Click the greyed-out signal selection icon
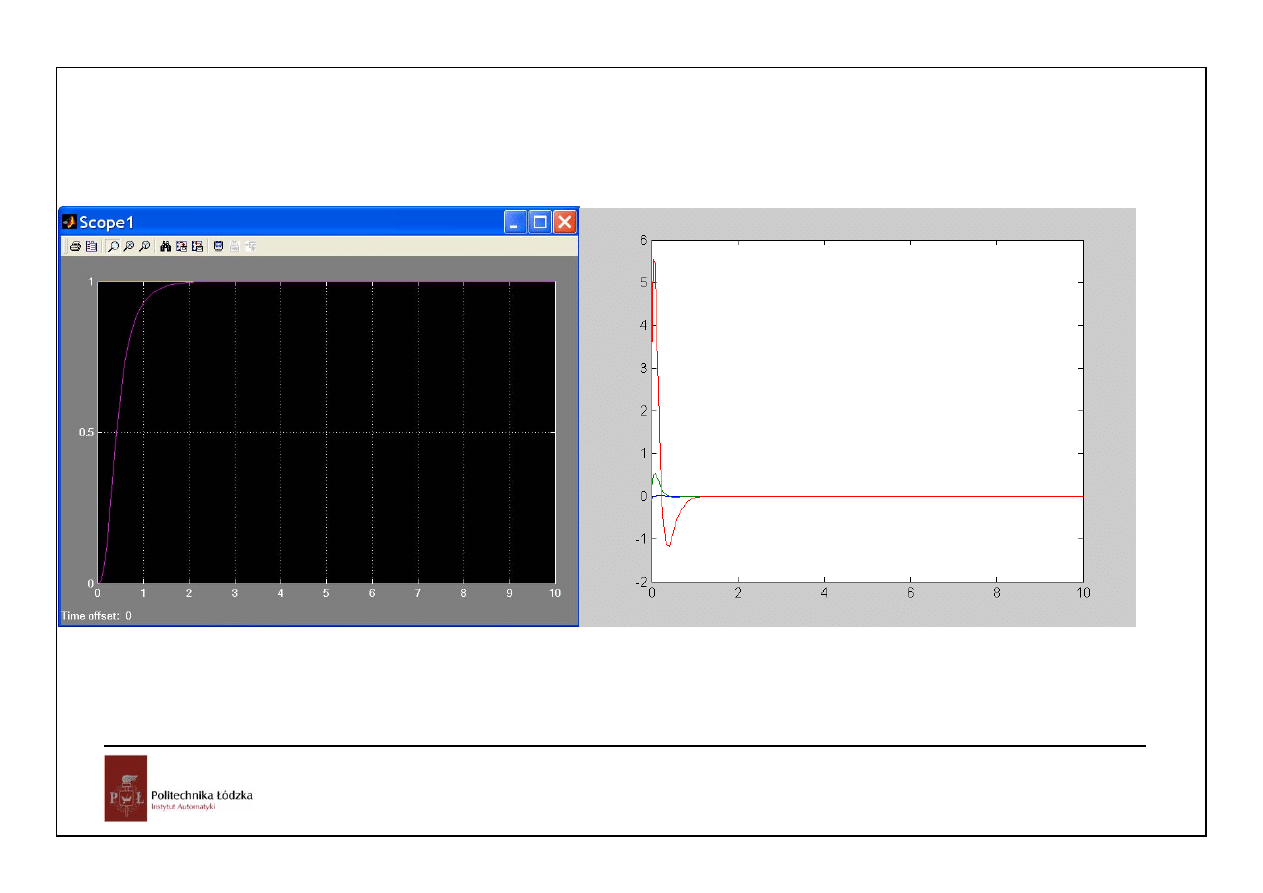1263x893 pixels. [250, 246]
